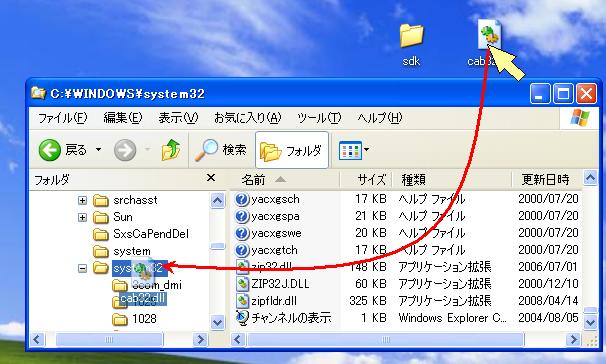Screen dimensions: 606x364
Task: Select the チャンネルの表示 shortcut icon
Action: [242, 318]
